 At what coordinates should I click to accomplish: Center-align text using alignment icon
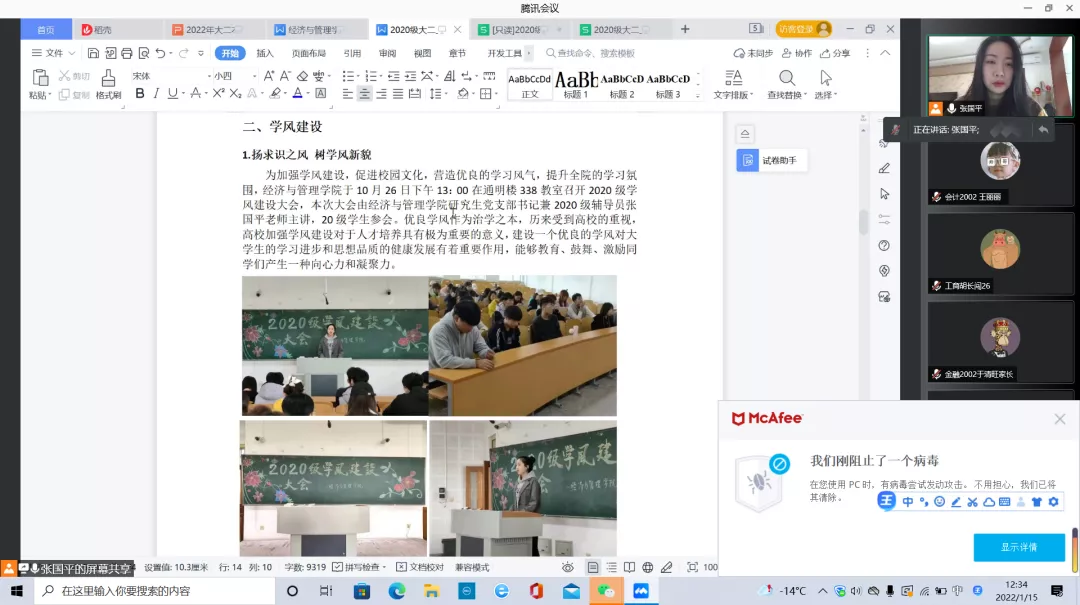(365, 94)
